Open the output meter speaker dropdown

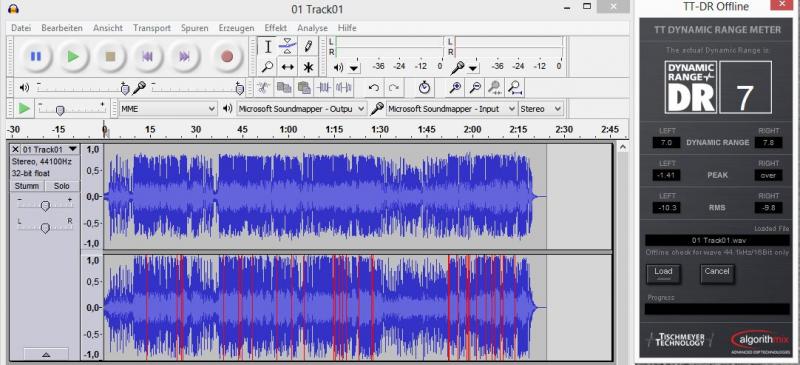[354, 67]
